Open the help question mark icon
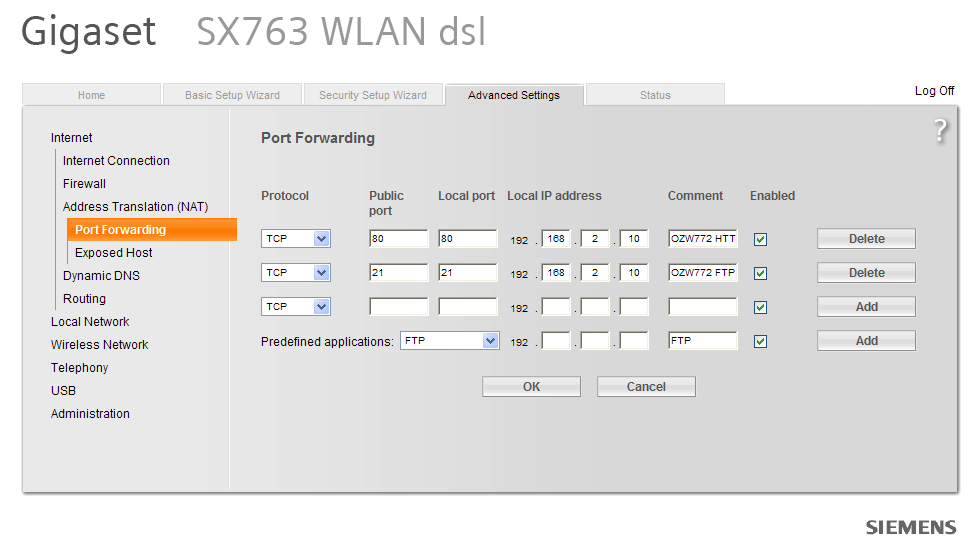The width and height of the screenshot is (974, 546). click(940, 131)
